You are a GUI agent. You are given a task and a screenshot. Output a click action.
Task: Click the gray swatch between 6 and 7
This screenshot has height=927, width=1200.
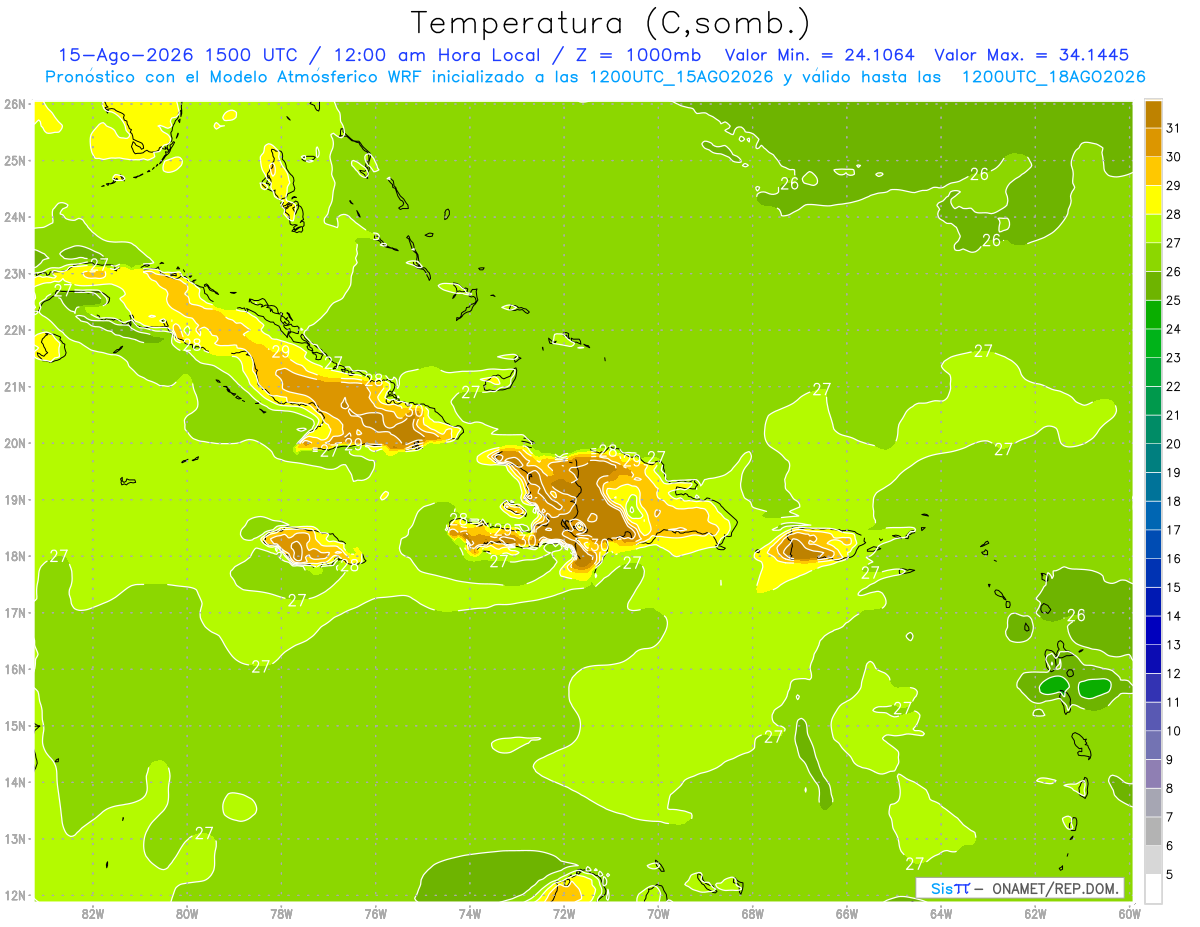point(1152,831)
